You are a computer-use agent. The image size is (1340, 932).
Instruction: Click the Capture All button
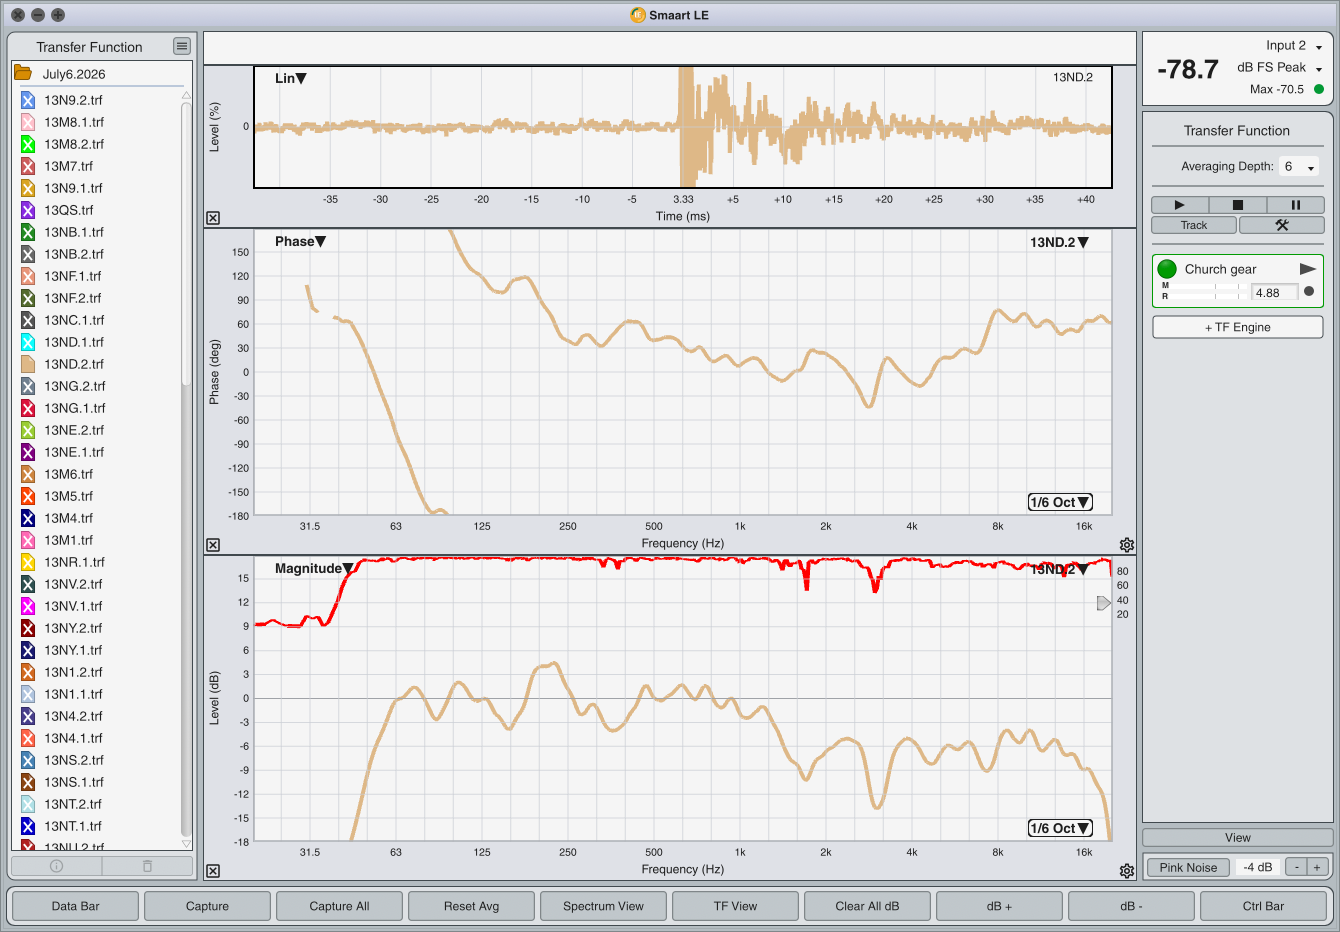(339, 906)
